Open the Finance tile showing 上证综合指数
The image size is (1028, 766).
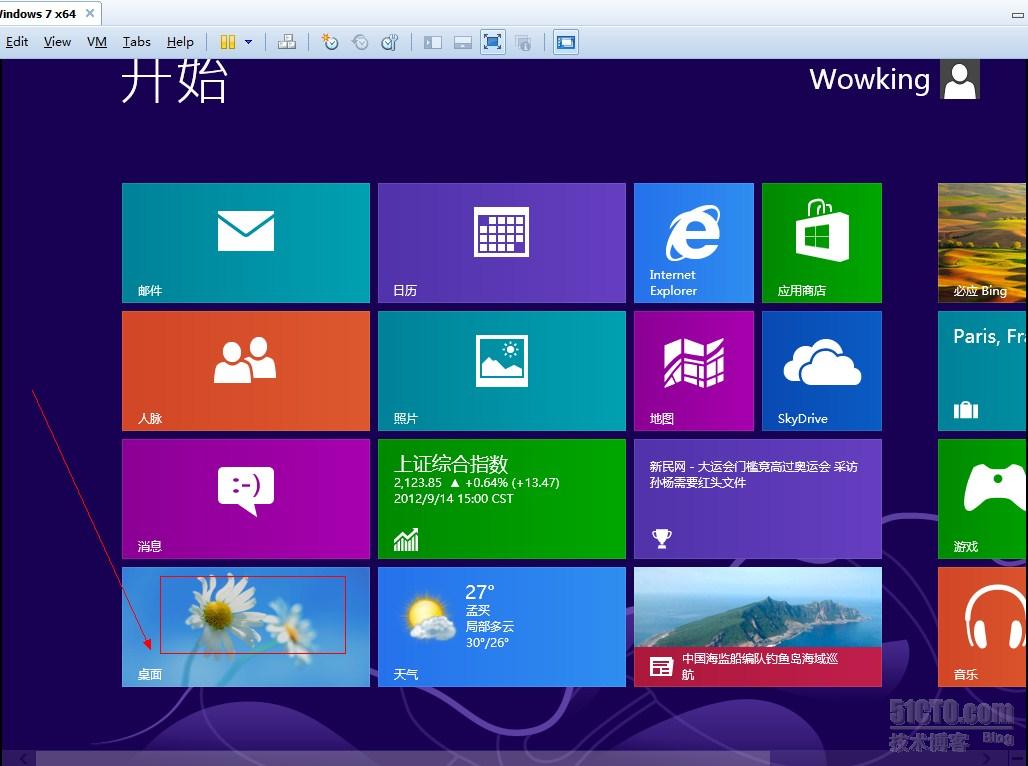click(x=502, y=498)
